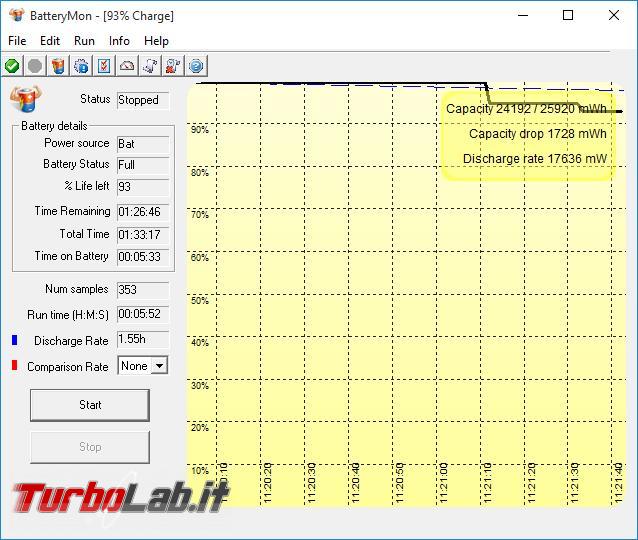Click the gray octagon stop toolbar icon
Screen dimensions: 638x540
(35, 66)
